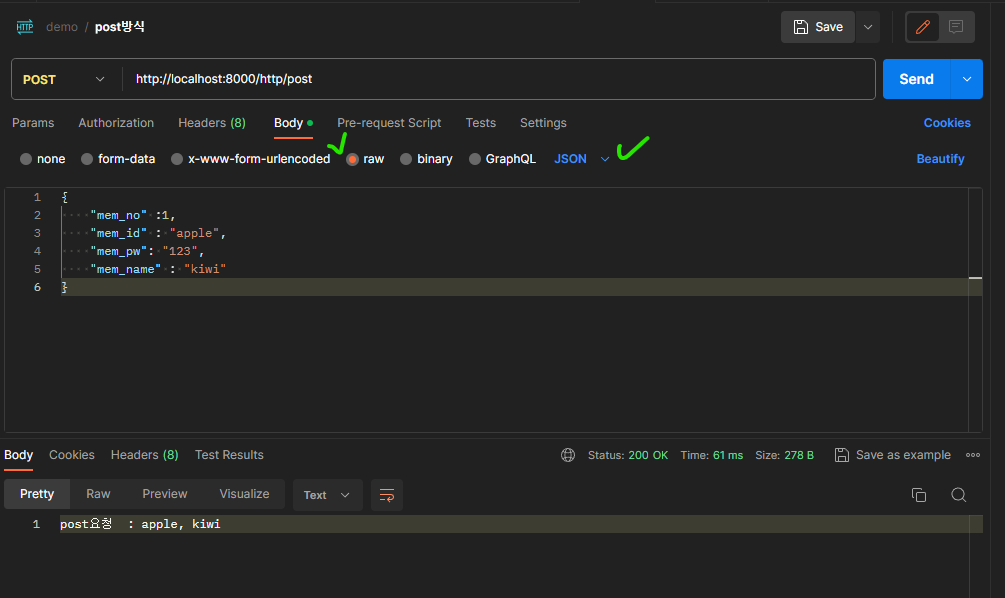Open the response Headers (8) tab
1005x598 pixels.
(144, 455)
